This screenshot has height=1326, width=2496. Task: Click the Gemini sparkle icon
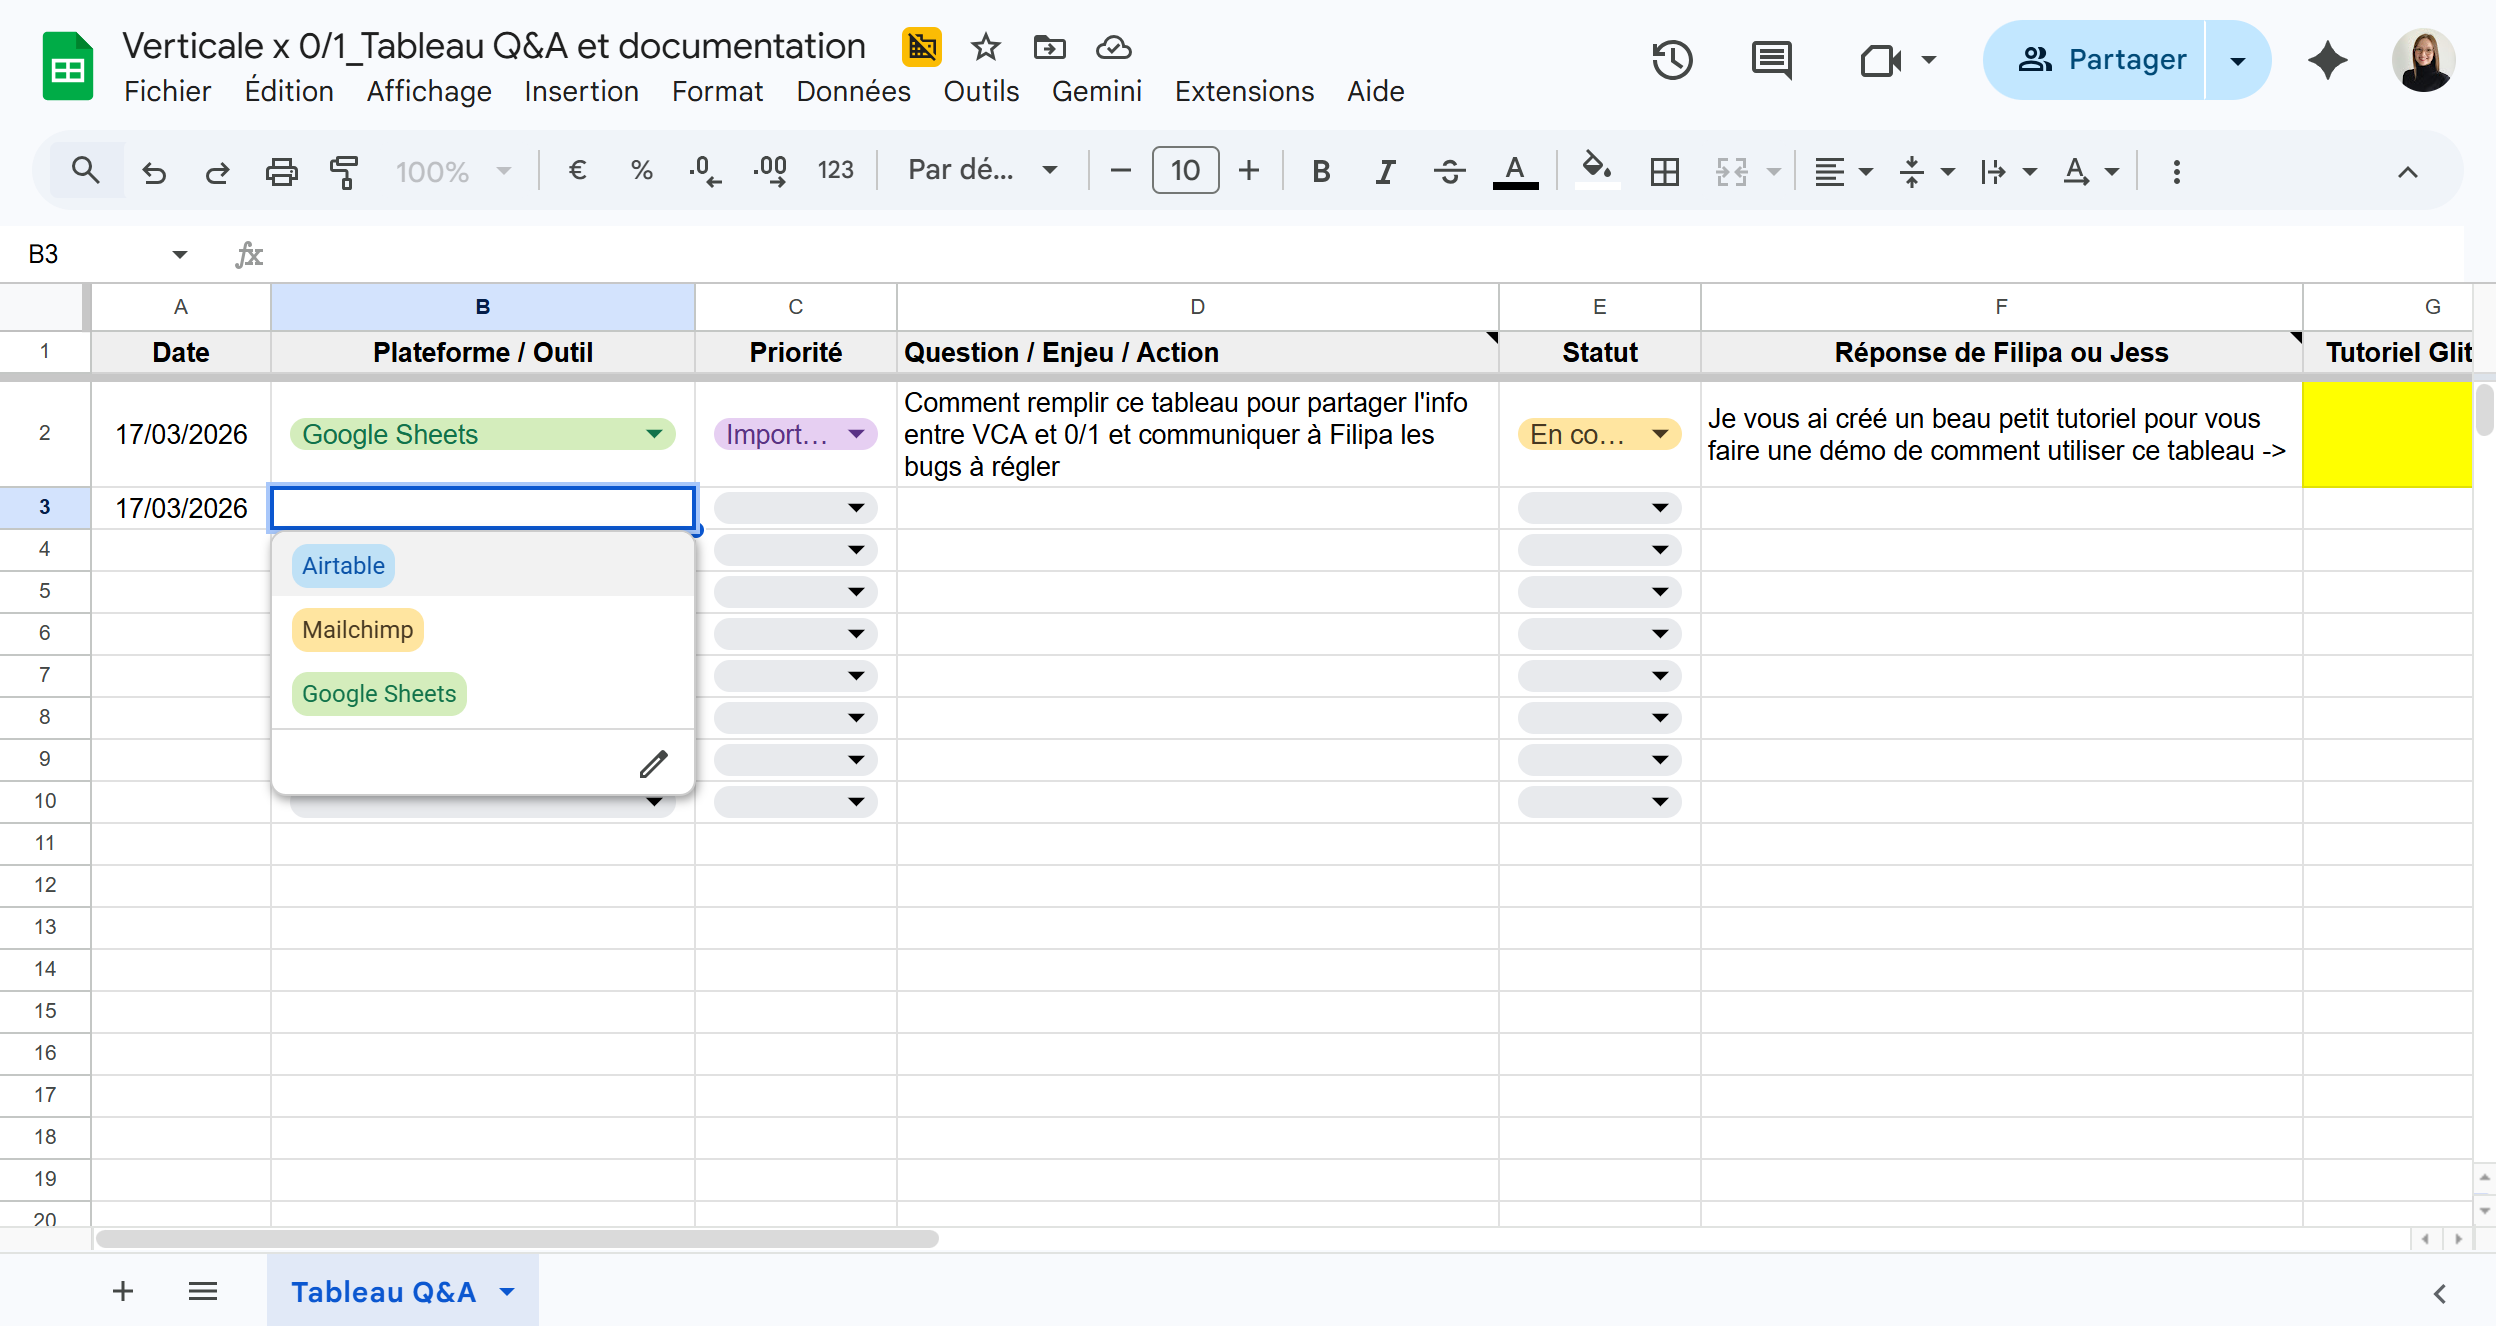tap(2327, 60)
